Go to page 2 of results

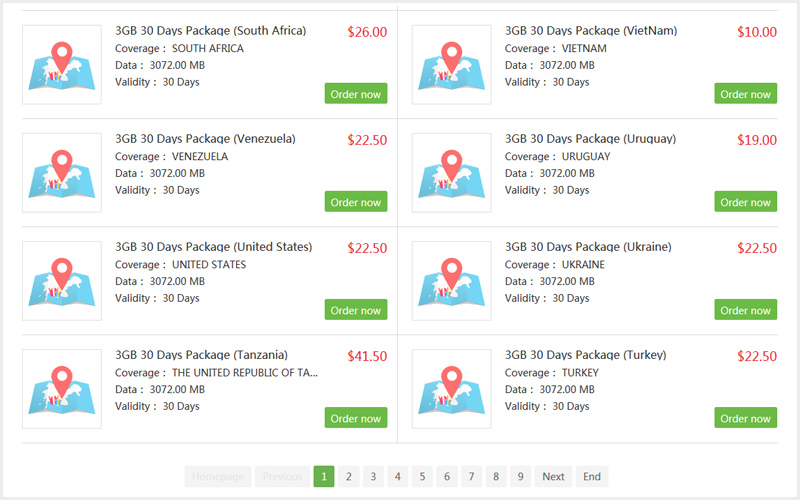348,477
